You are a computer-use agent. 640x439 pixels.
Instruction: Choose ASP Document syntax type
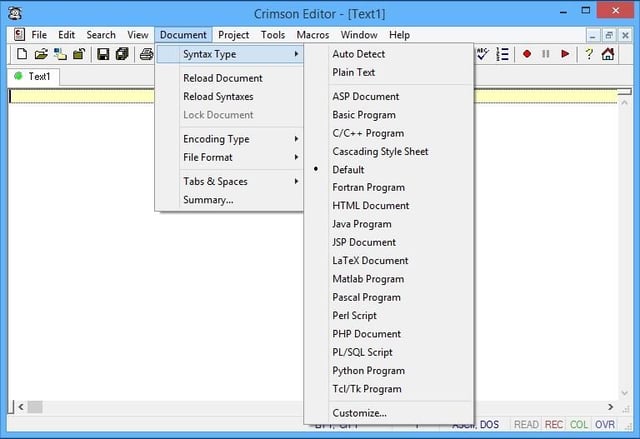coord(389,96)
